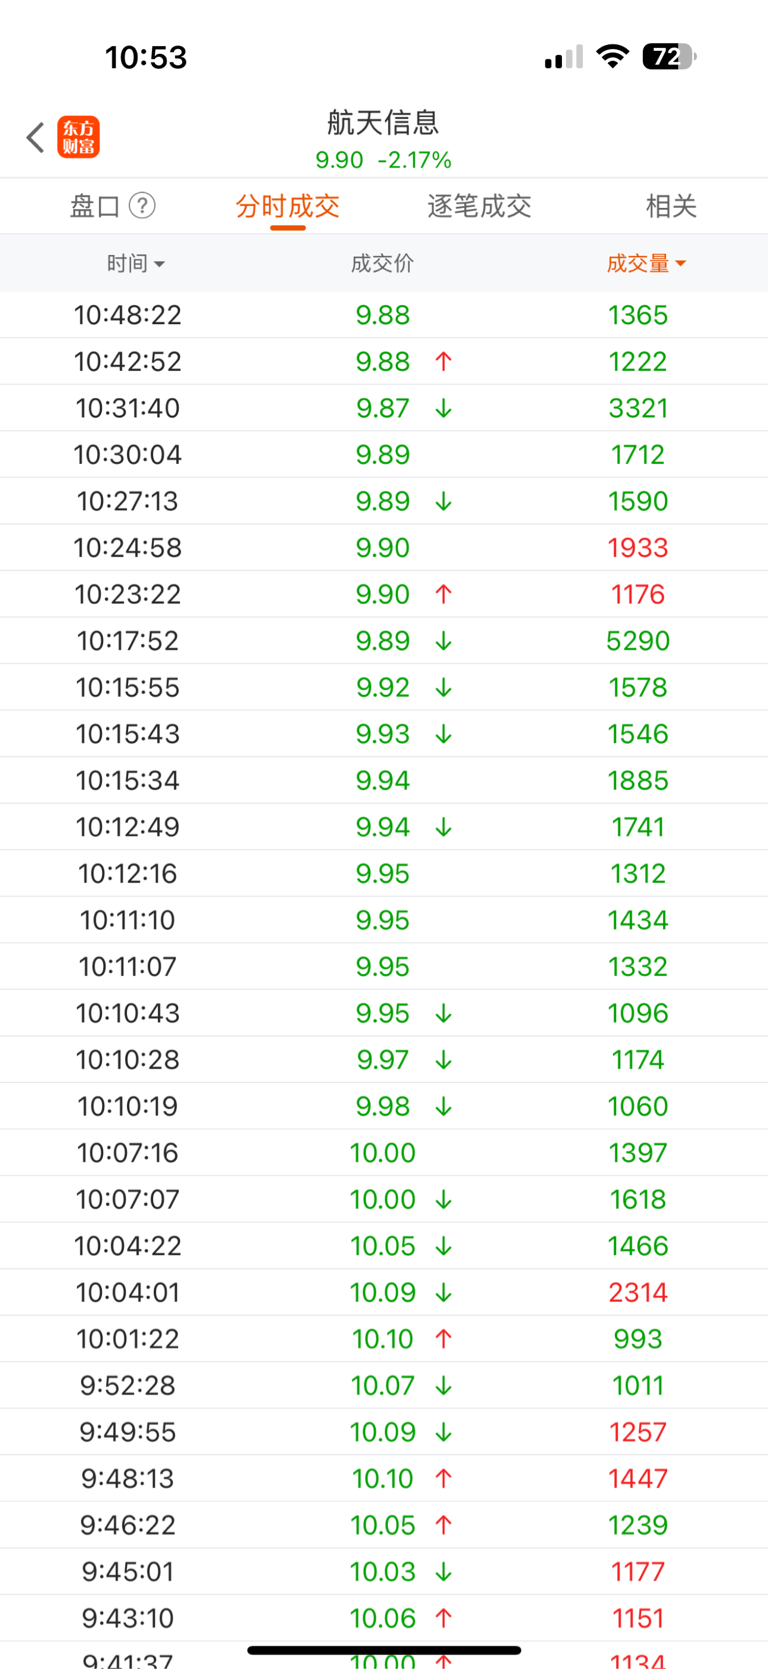Tap the green down arrow in the 10:31:40 row
The image size is (768, 1669).
click(x=444, y=408)
